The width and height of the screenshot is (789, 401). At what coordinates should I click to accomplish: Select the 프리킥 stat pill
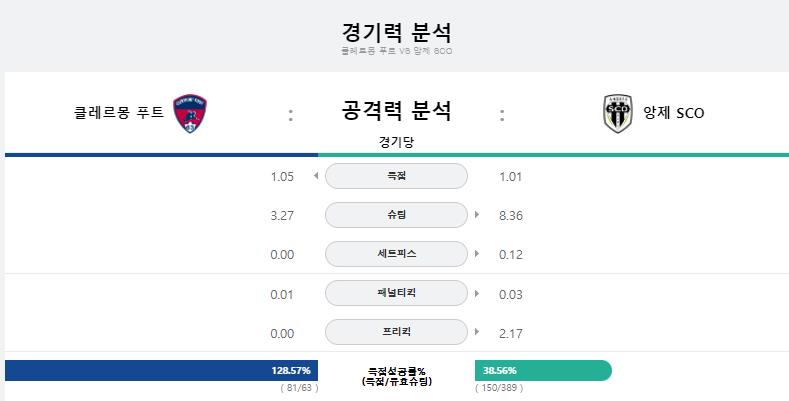[x=396, y=332]
